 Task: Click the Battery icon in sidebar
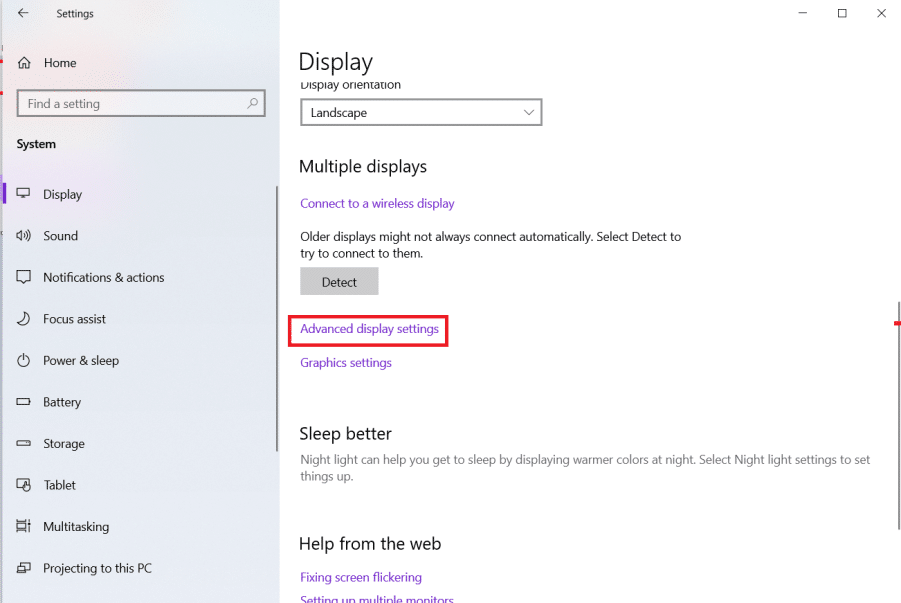(23, 402)
